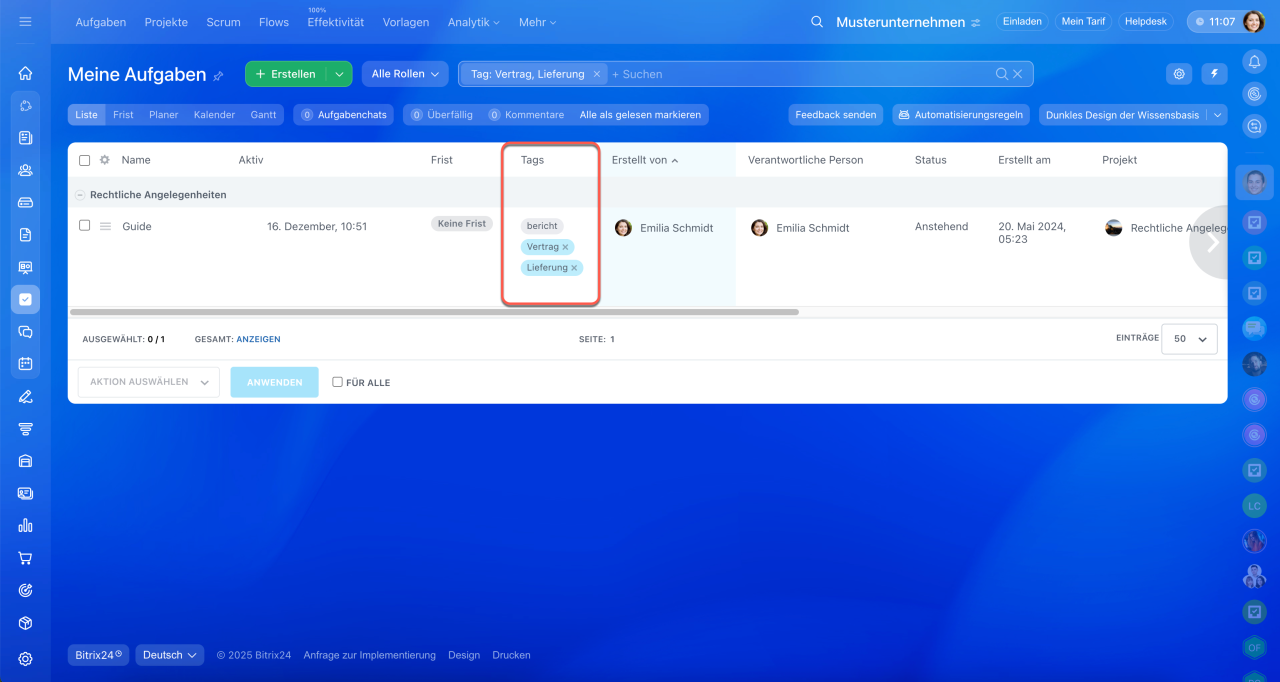Click the Einladen button
This screenshot has width=1280, height=682.
tap(1022, 21)
